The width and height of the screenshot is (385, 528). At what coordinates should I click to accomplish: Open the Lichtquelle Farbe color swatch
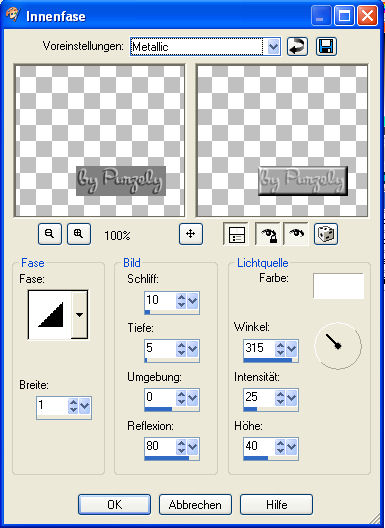click(338, 286)
